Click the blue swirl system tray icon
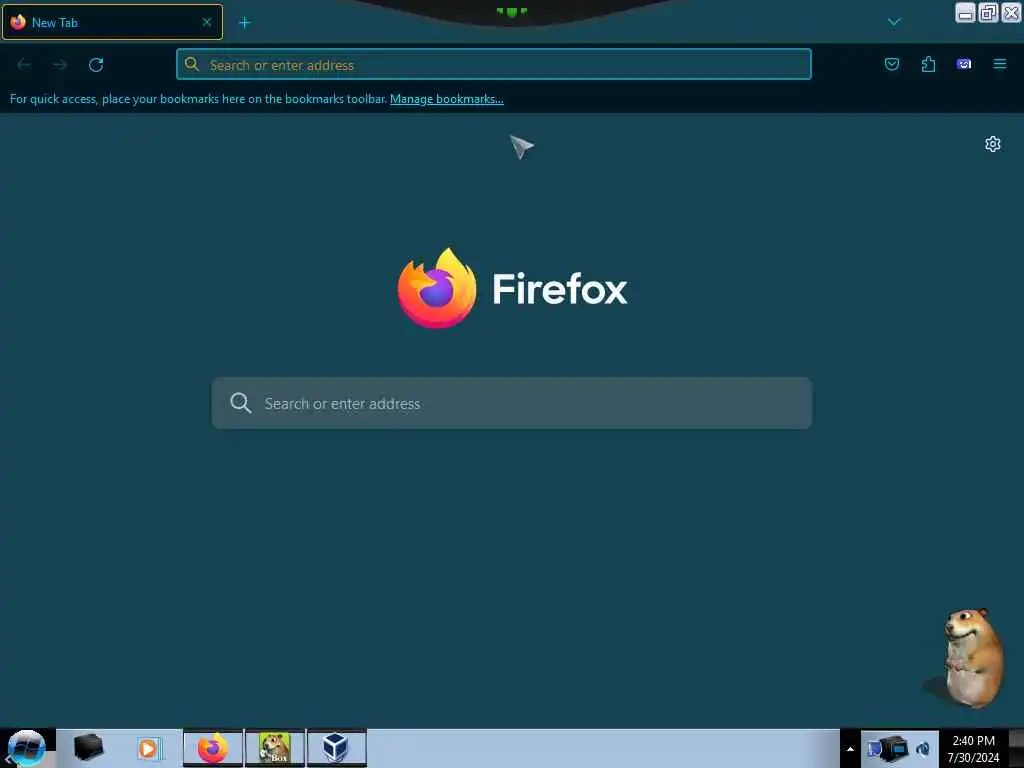The image size is (1024, 768). click(x=923, y=749)
